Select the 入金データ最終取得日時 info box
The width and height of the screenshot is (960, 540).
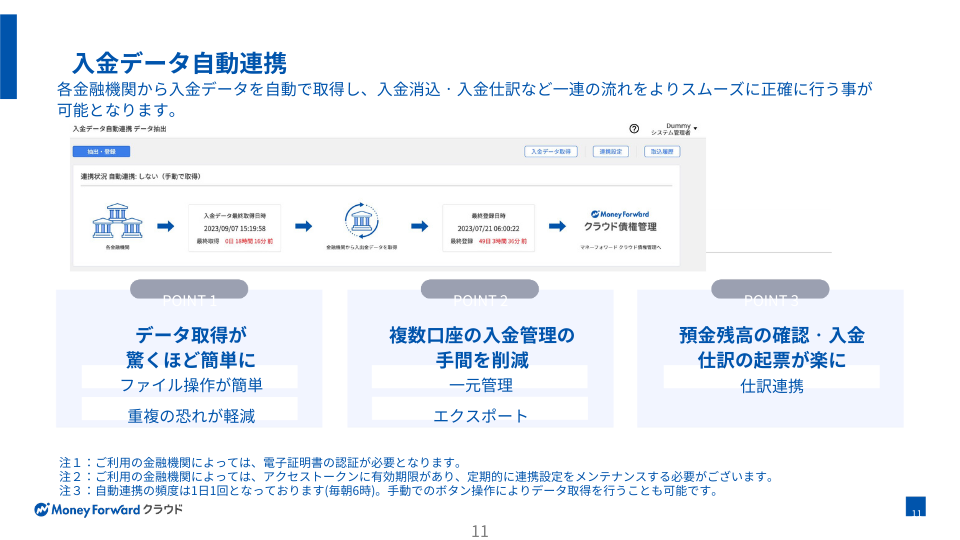click(x=238, y=227)
